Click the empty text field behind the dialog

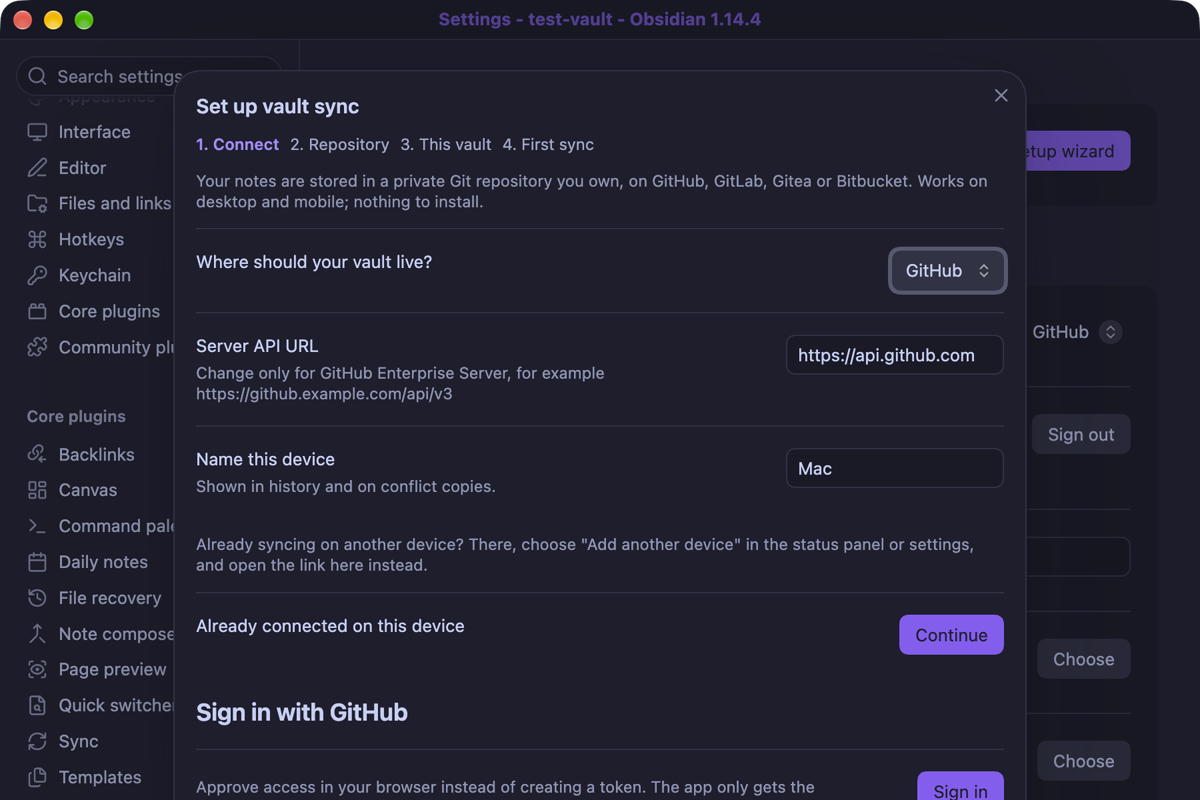pos(1078,557)
